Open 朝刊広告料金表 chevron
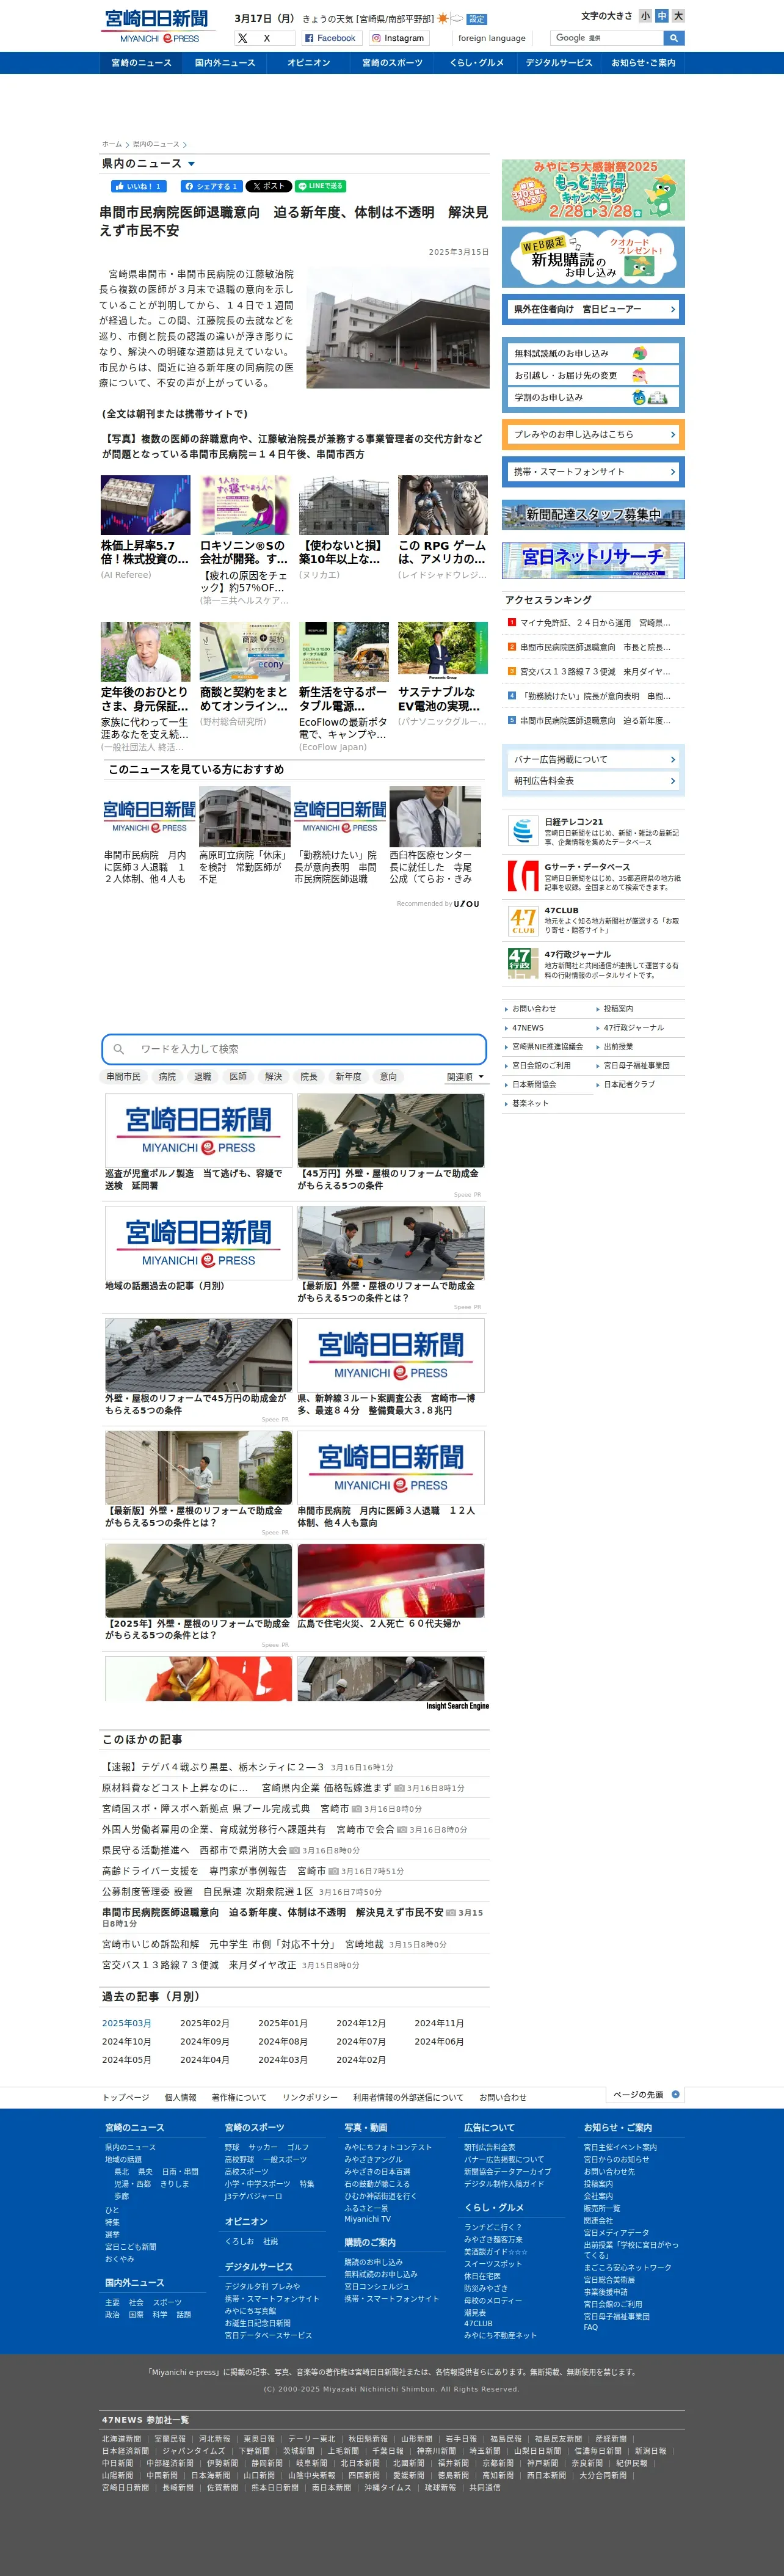This screenshot has width=784, height=2576. pyautogui.click(x=672, y=781)
